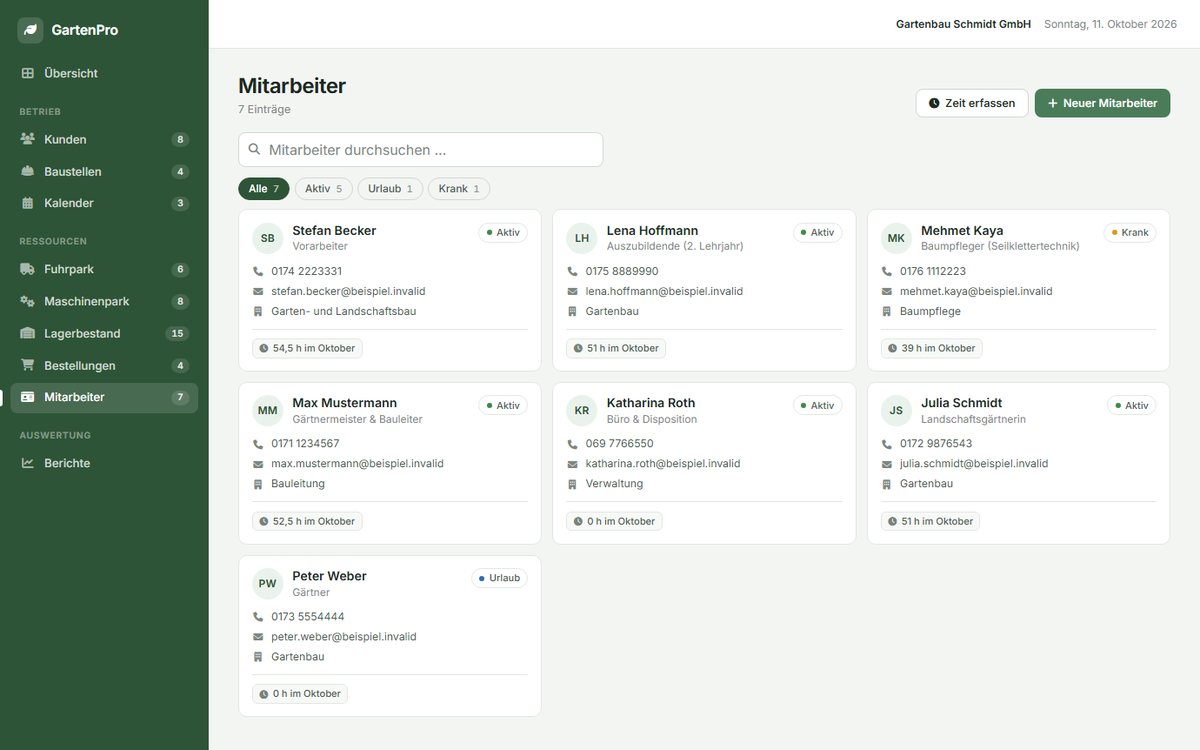Click the Berichte chart icon
Image resolution: width=1200 pixels, height=750 pixels.
click(x=28, y=463)
